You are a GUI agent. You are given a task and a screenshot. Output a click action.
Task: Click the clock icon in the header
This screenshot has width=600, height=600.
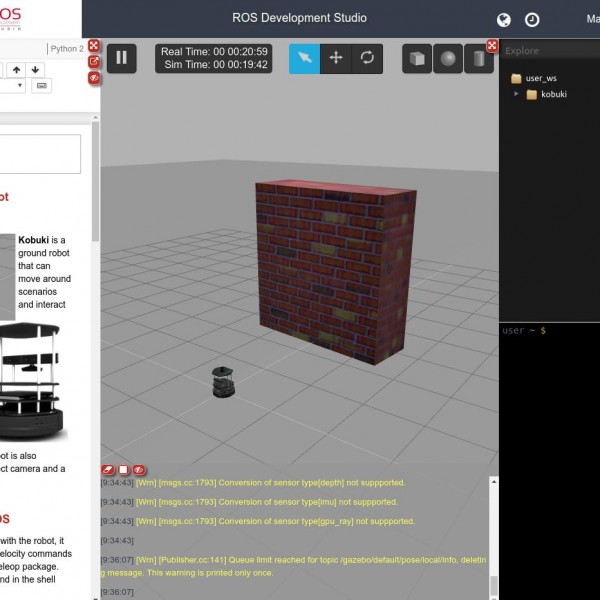click(x=532, y=20)
